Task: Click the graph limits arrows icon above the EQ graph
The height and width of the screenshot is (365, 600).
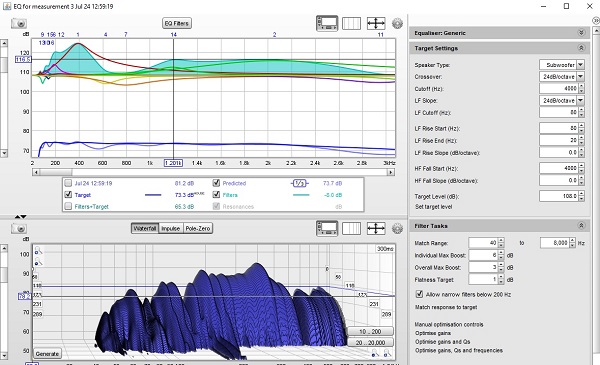Action: click(376, 23)
